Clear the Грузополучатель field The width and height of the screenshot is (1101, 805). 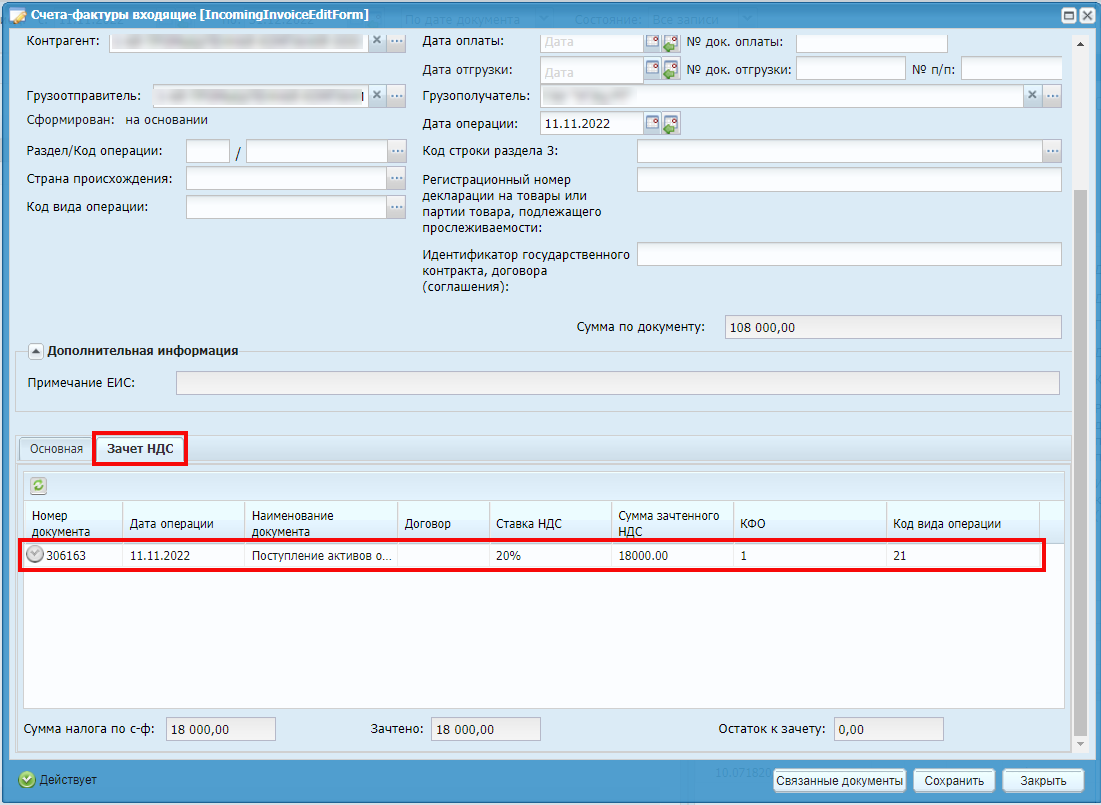pyautogui.click(x=1032, y=95)
